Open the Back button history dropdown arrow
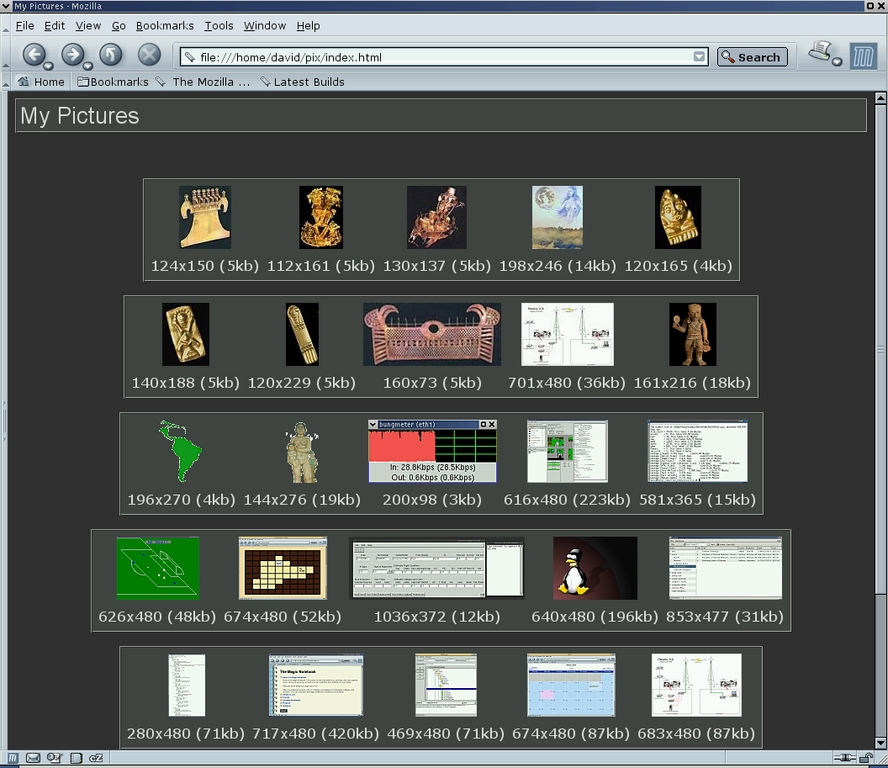888x768 pixels. click(48, 66)
